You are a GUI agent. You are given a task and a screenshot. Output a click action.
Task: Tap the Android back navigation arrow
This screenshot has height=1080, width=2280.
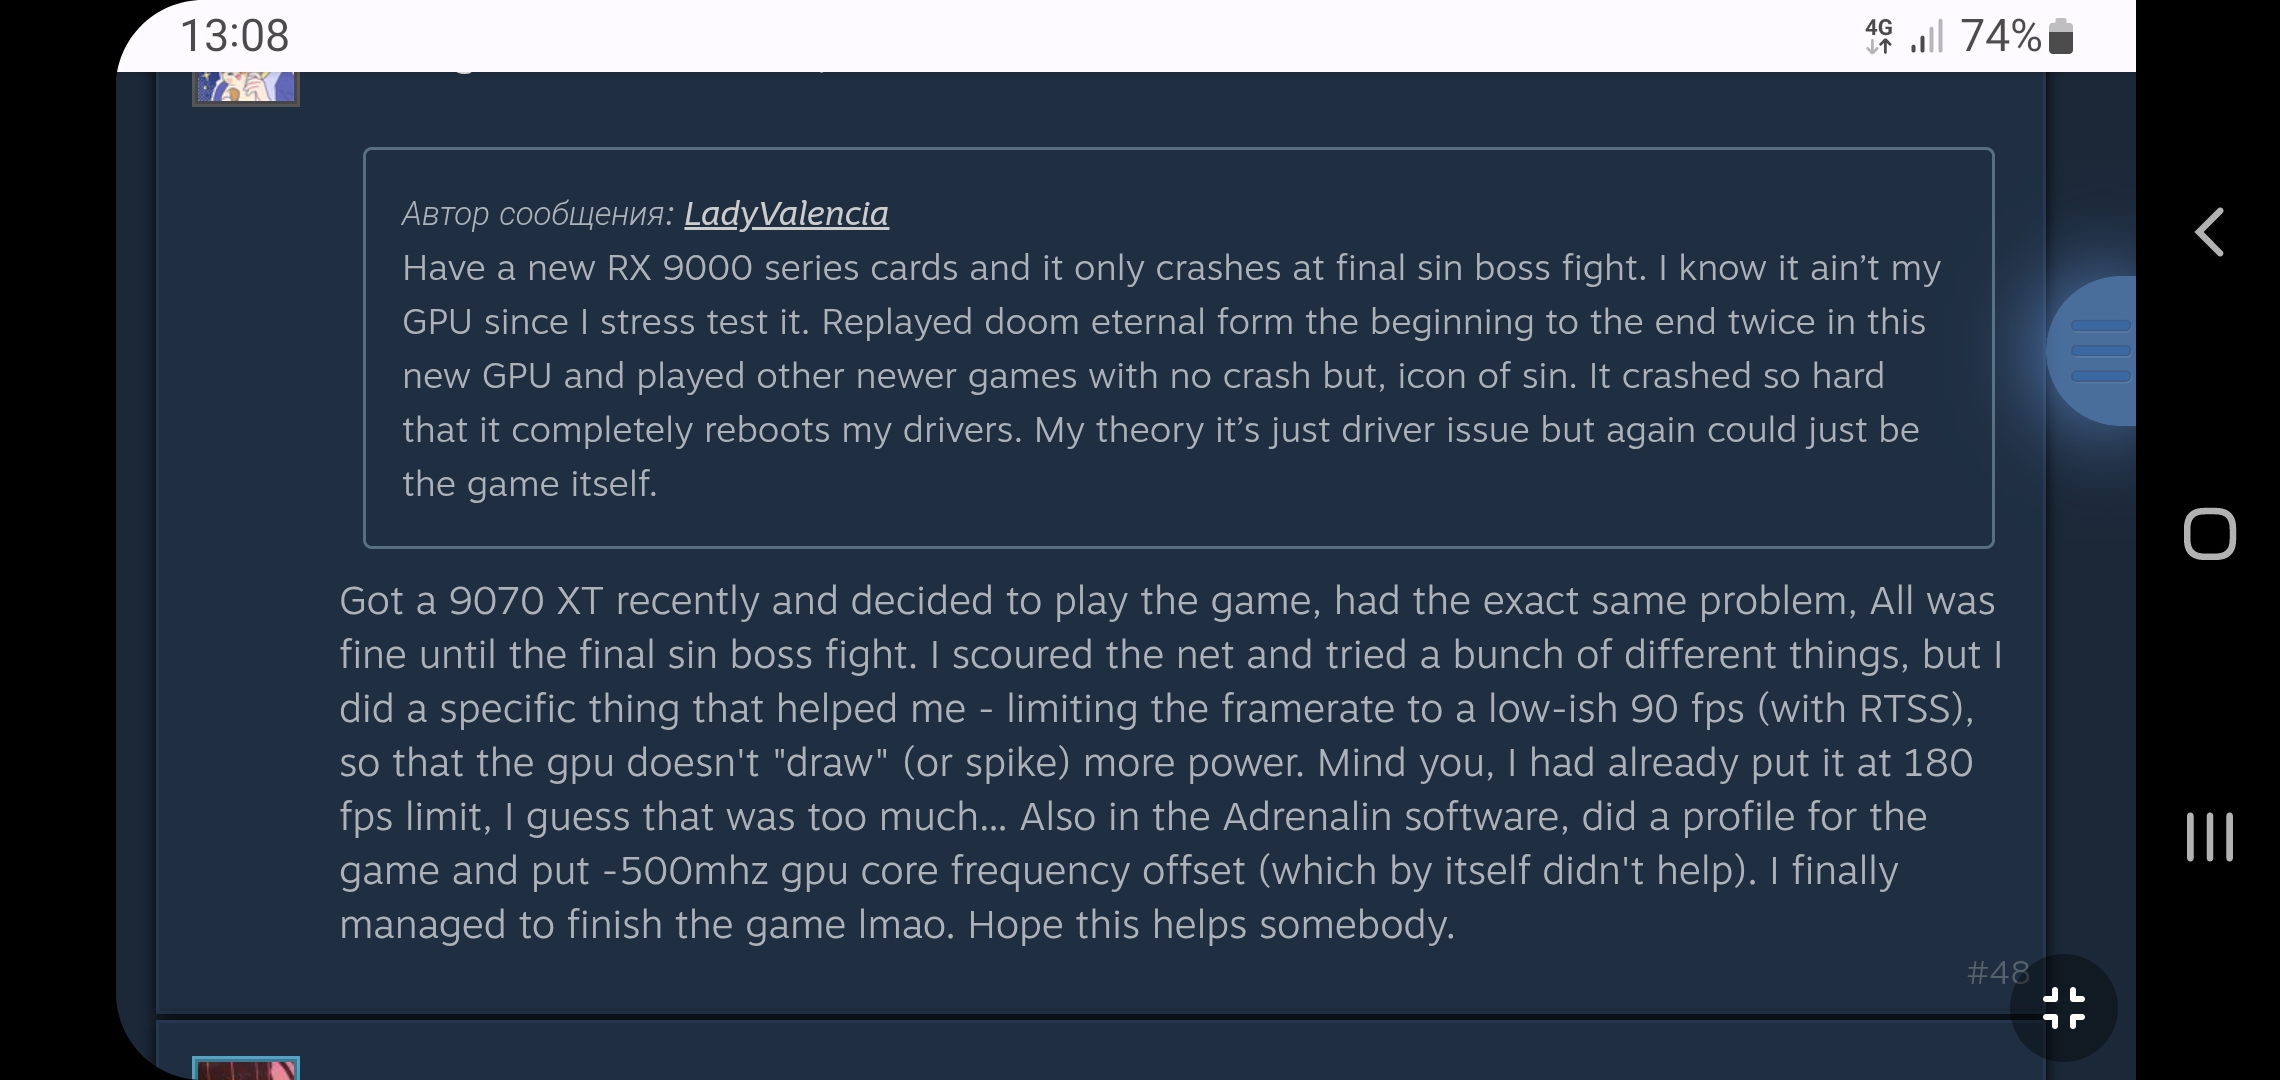2210,233
